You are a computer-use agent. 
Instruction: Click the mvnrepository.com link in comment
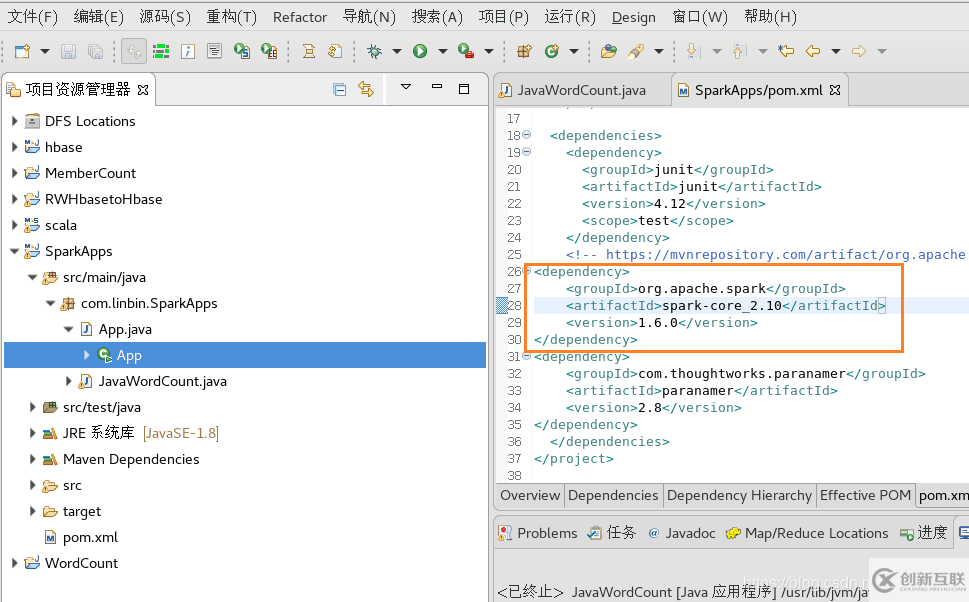pos(785,255)
